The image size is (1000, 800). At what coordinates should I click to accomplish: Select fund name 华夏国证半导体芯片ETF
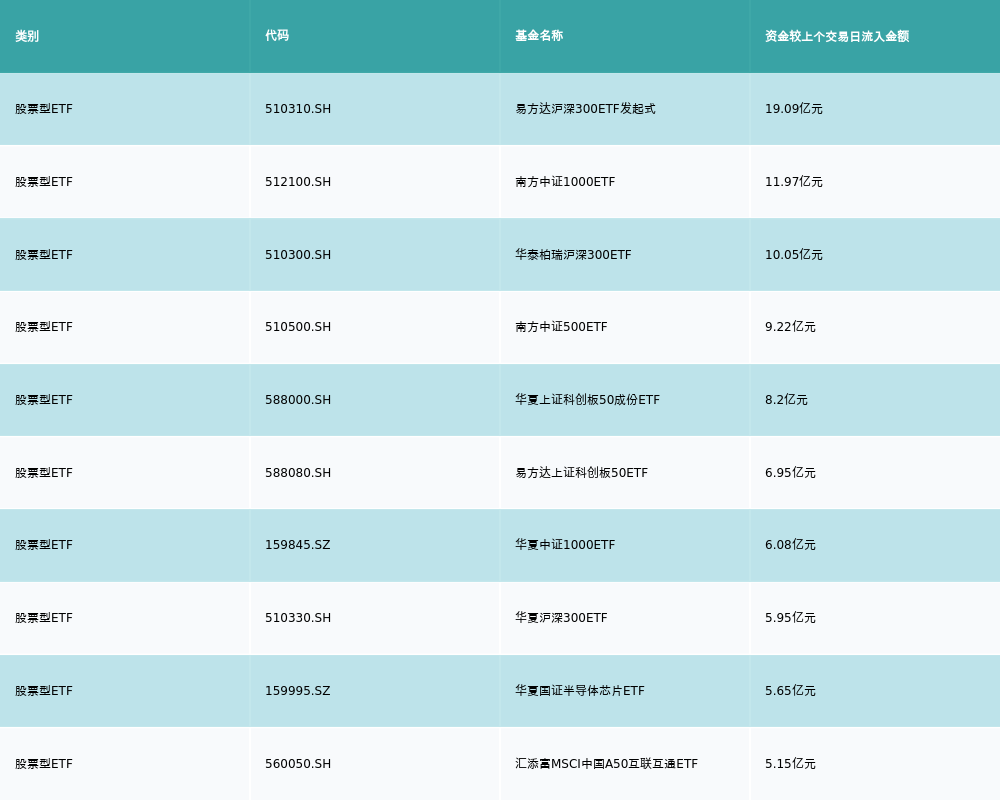point(580,691)
